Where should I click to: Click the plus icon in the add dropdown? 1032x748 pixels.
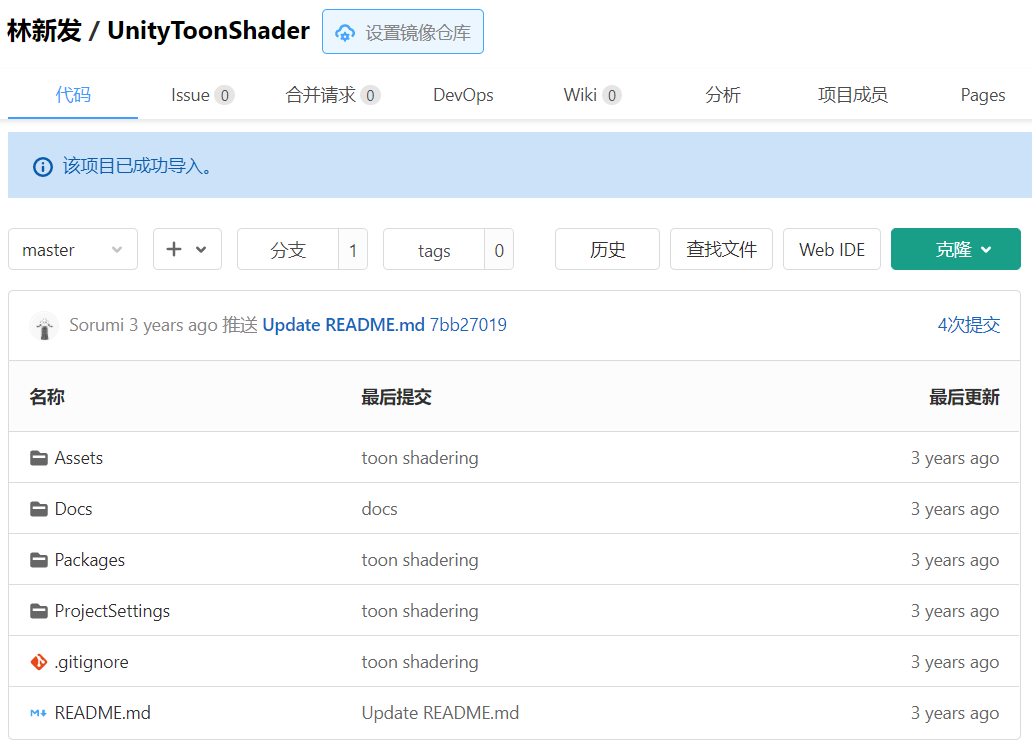tap(174, 249)
